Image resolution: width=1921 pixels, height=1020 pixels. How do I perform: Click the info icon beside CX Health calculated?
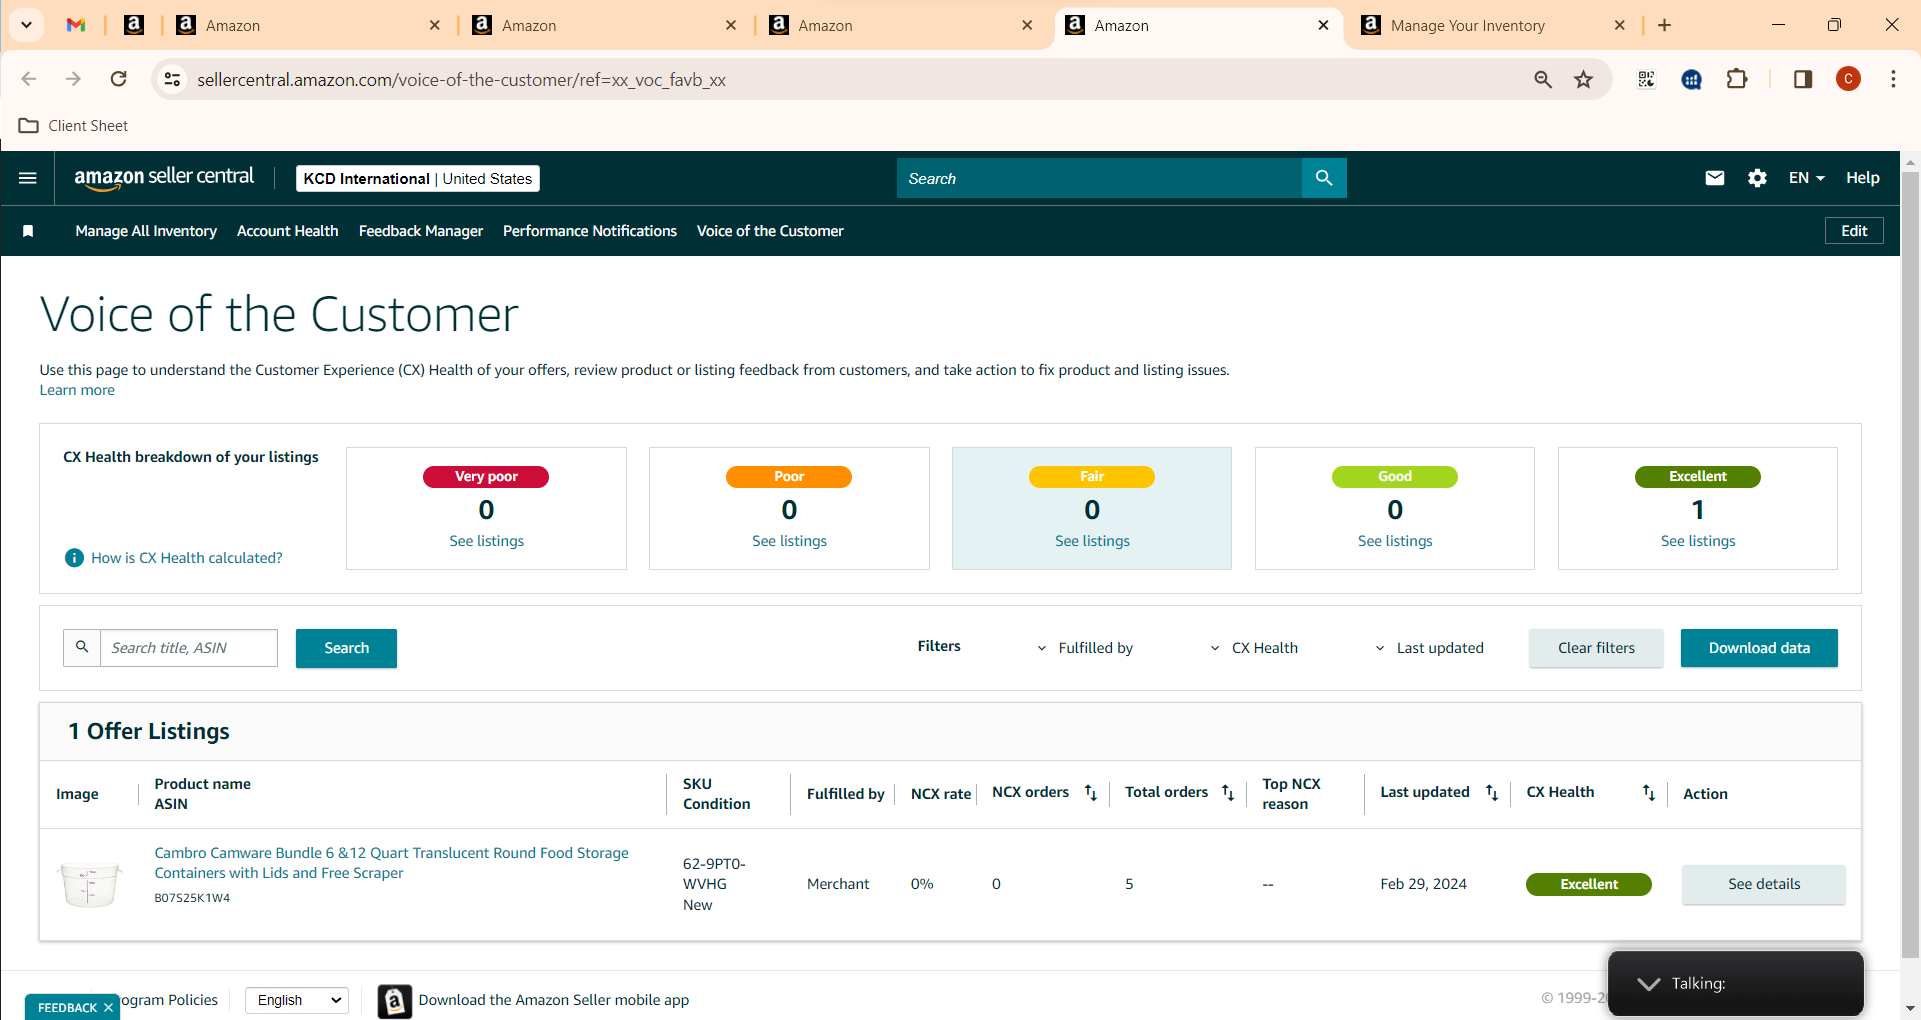pyautogui.click(x=74, y=558)
